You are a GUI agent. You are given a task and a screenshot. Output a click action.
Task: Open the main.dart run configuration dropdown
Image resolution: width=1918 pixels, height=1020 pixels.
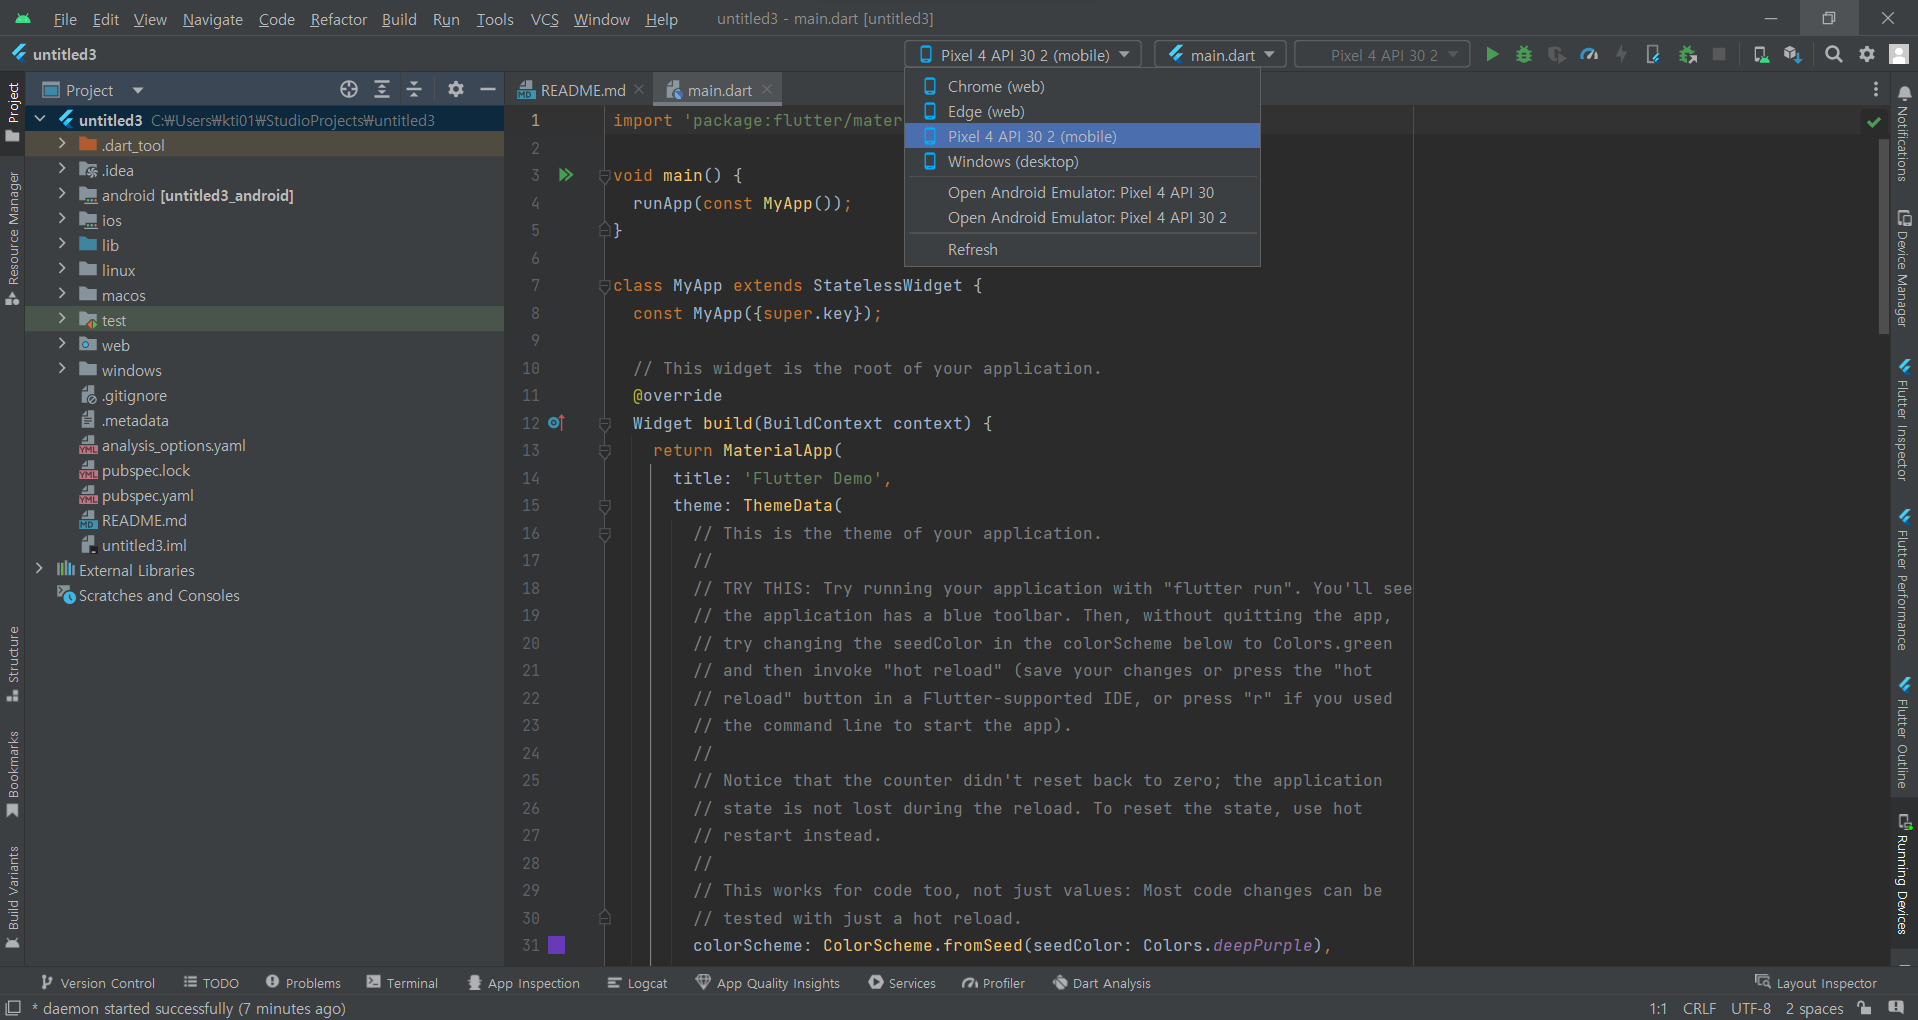pos(1220,55)
